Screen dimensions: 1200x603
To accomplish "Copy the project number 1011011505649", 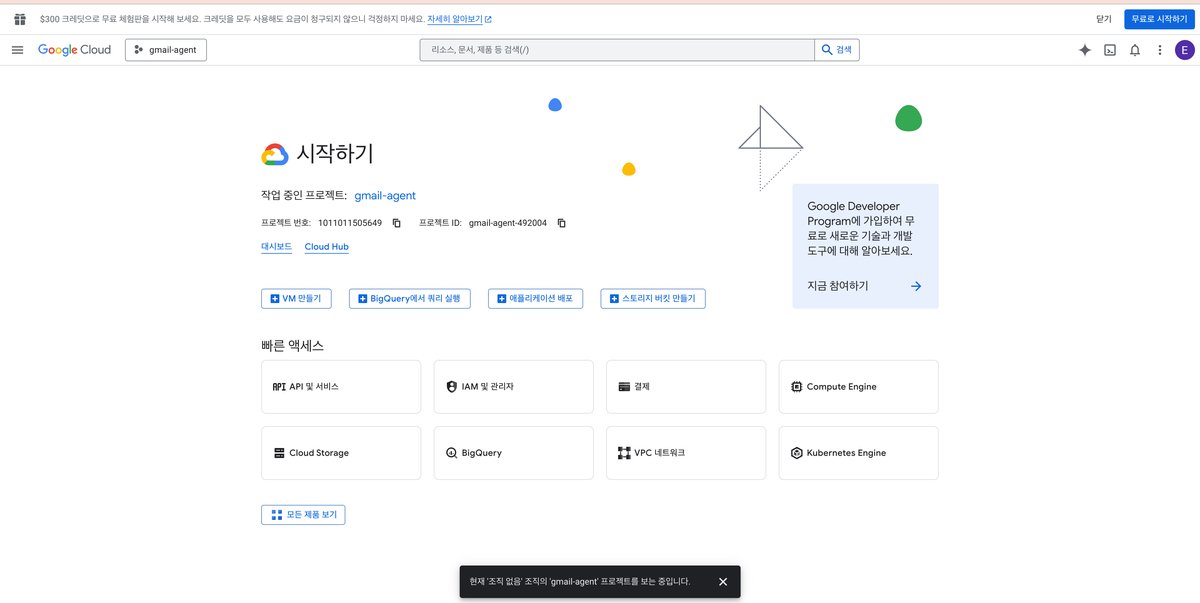I will (396, 223).
